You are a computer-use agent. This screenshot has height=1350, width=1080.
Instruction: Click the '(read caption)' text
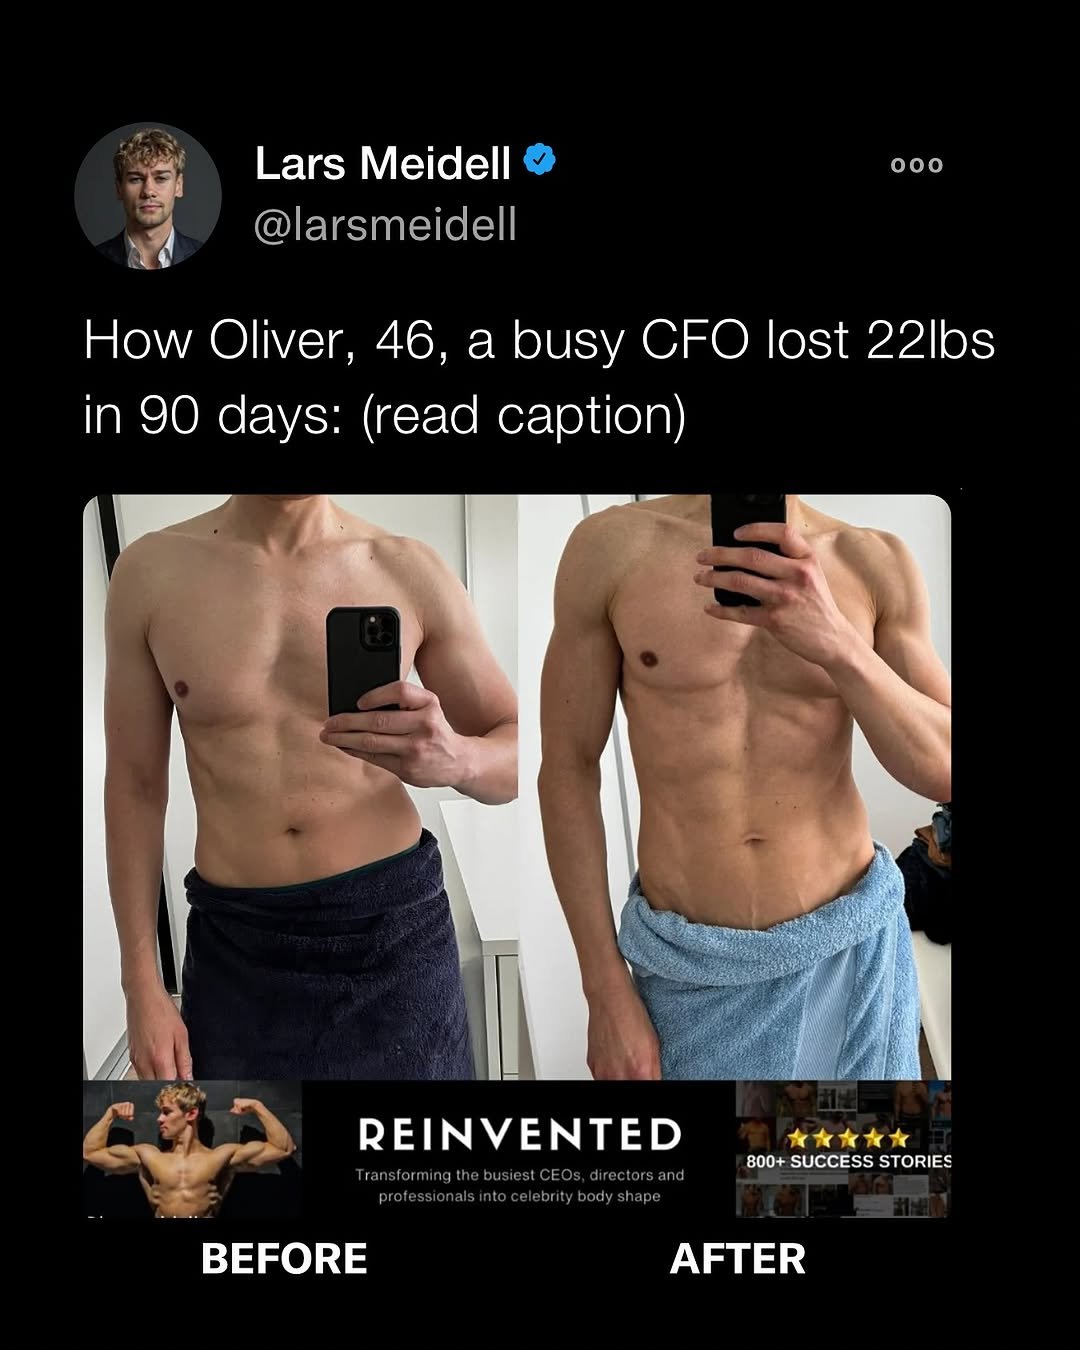pos(523,414)
